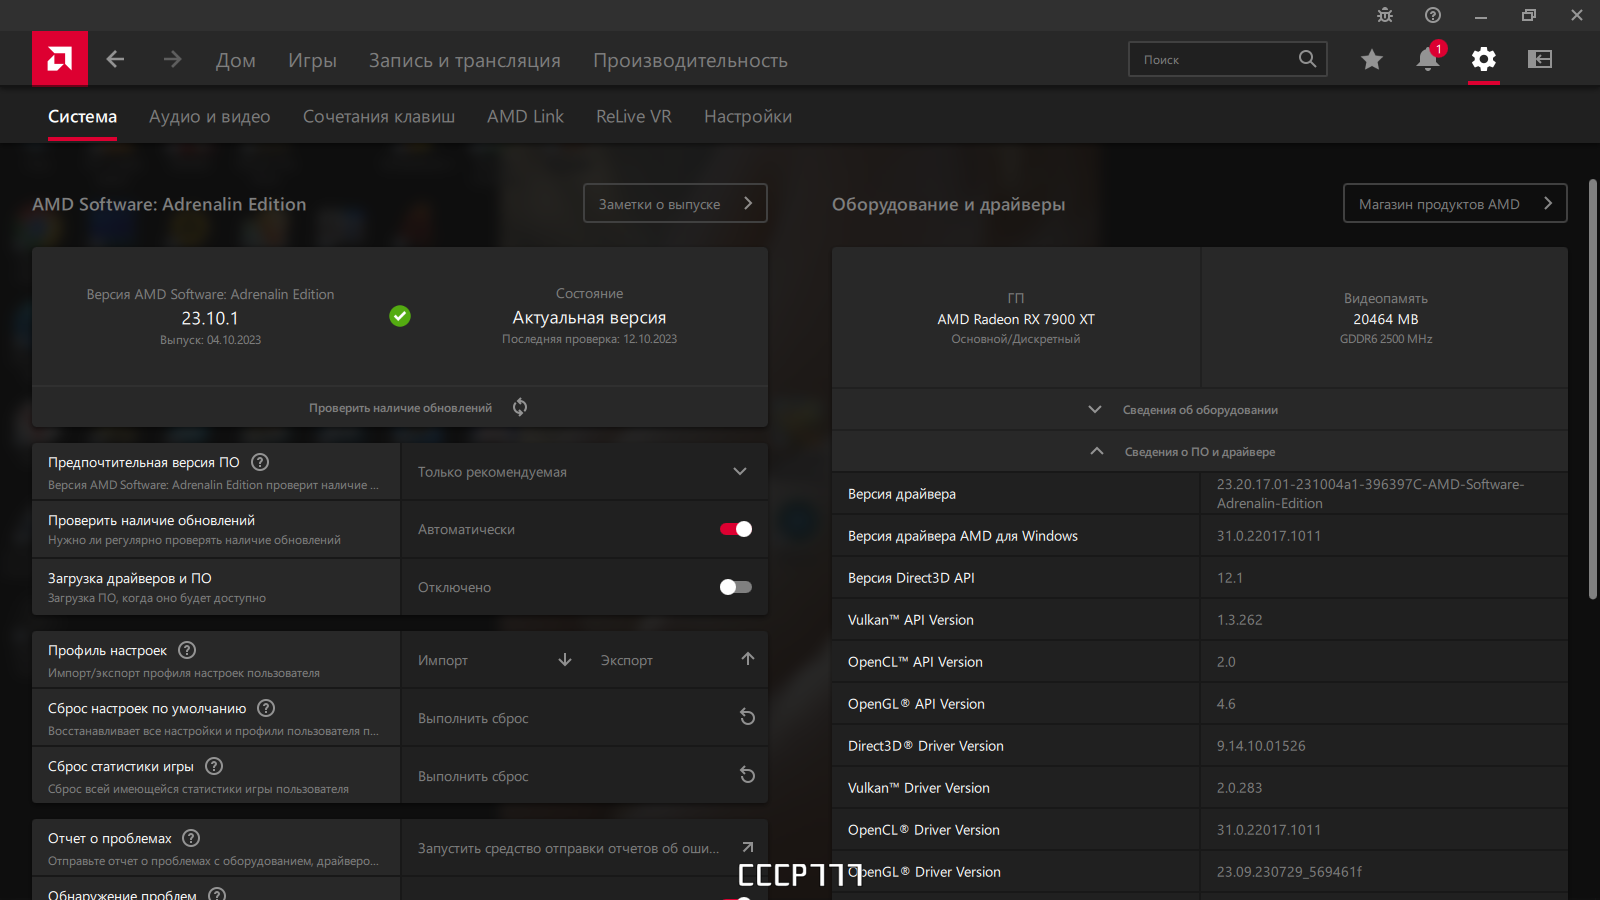
Task: Click the Импорт down arrow icon
Action: point(565,659)
